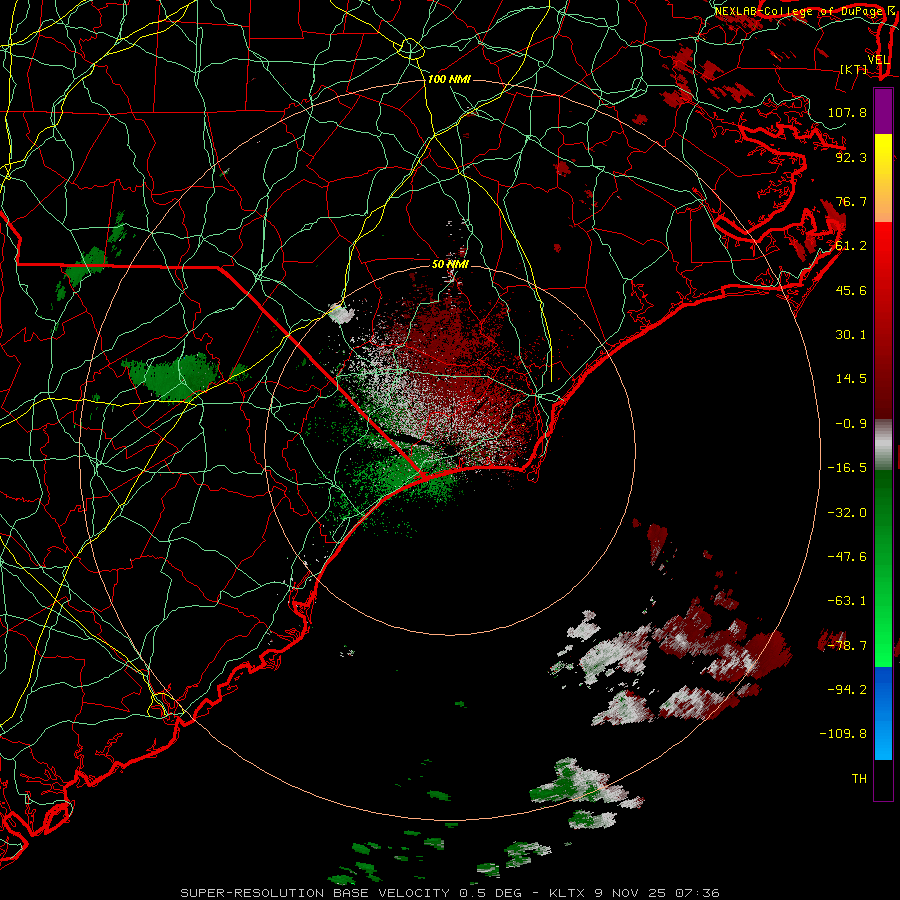
Task: Click the 14.5 legend value
Action: 851,379
